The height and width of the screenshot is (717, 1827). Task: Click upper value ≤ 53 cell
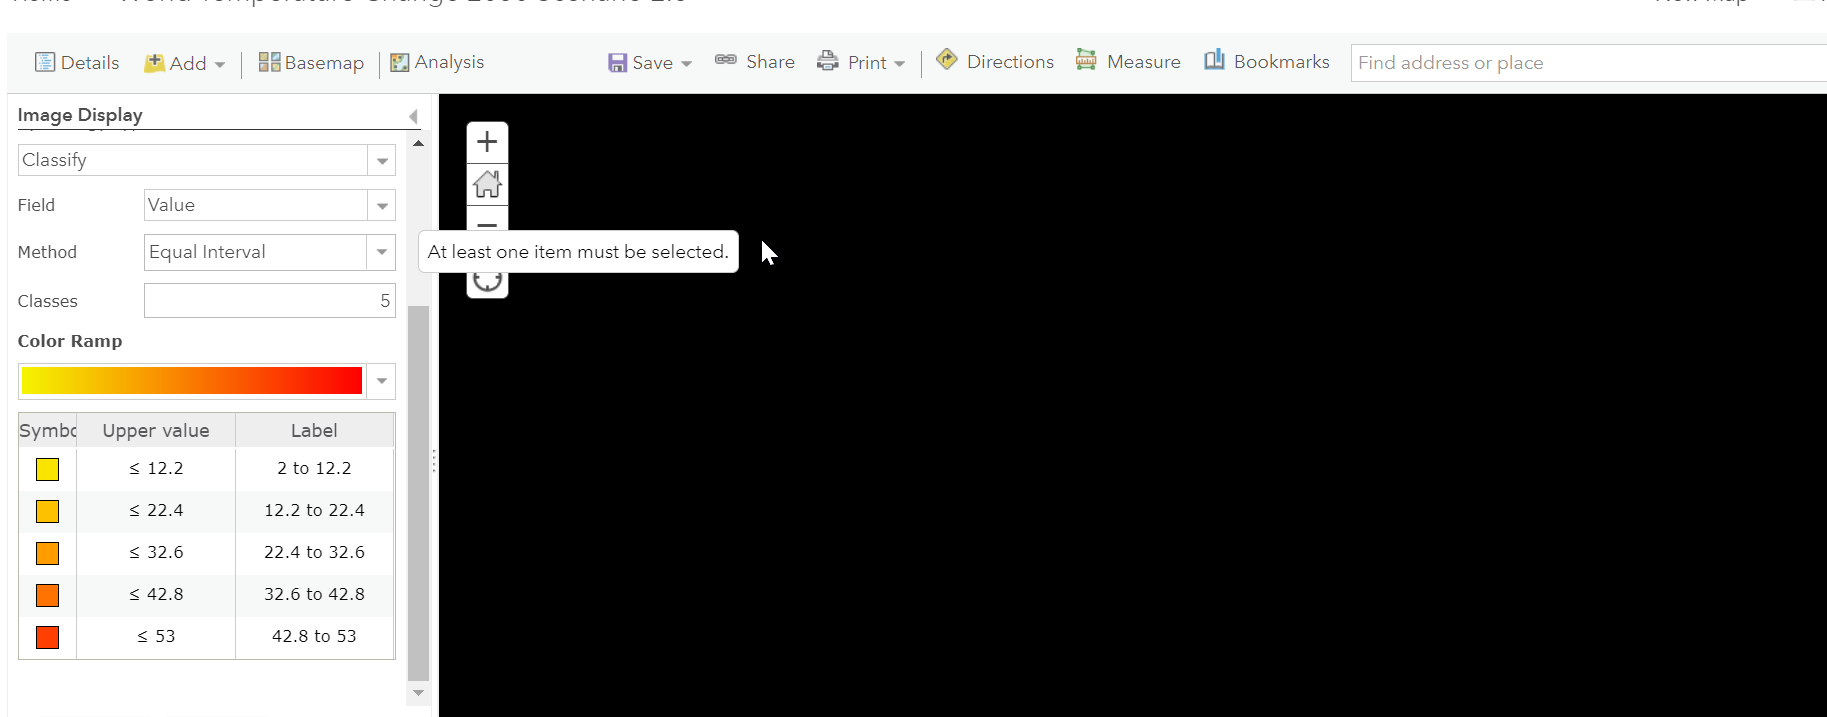pos(156,636)
